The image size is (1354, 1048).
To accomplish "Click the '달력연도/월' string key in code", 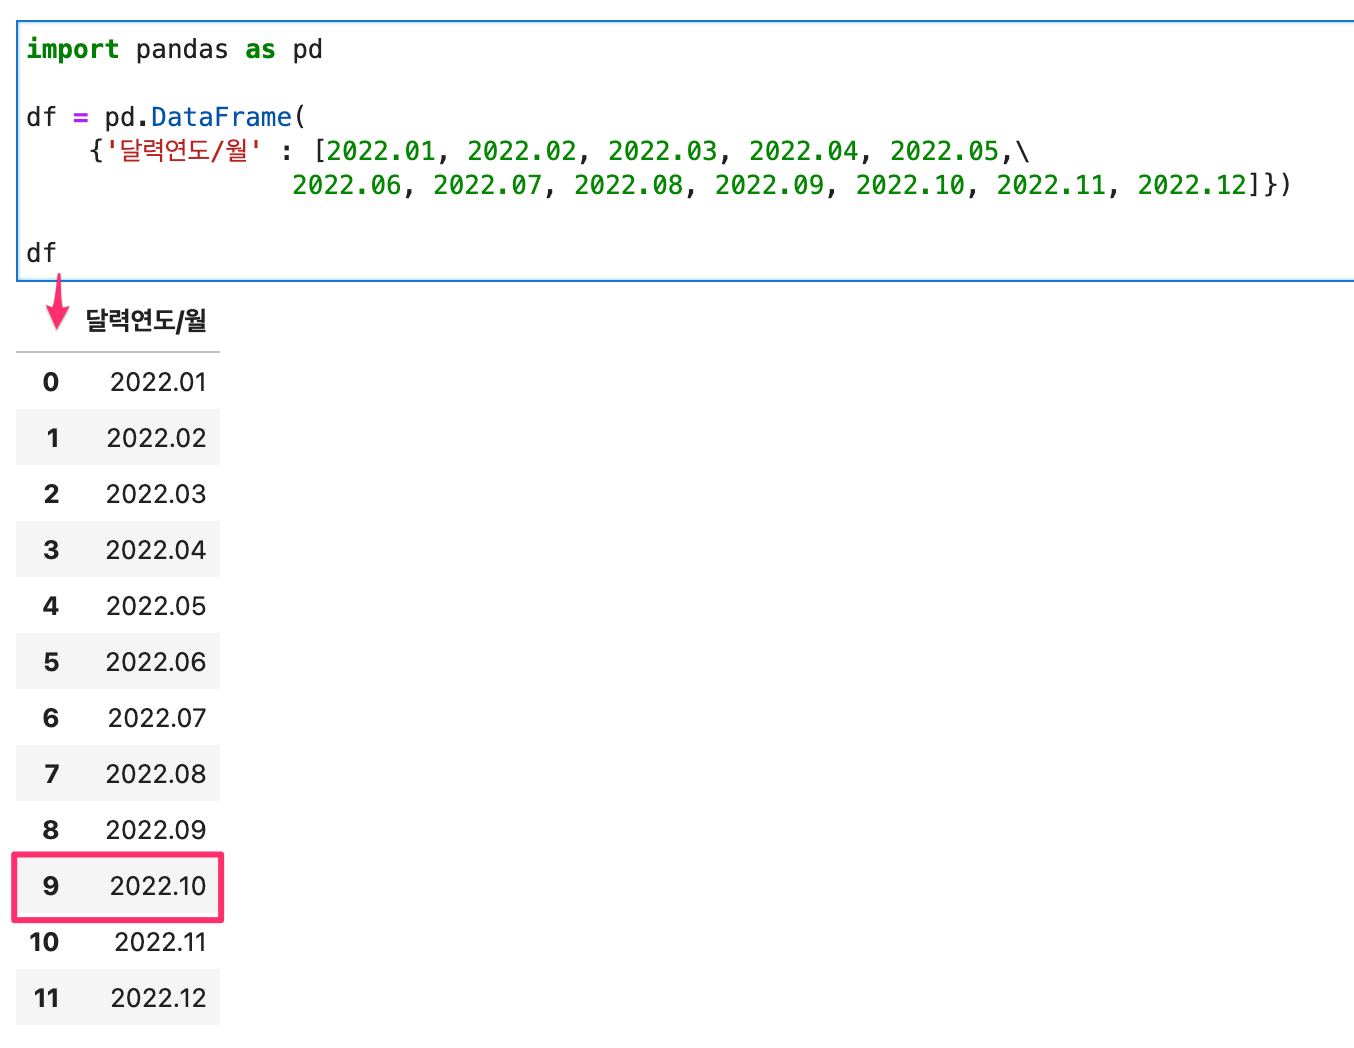I will [x=184, y=151].
